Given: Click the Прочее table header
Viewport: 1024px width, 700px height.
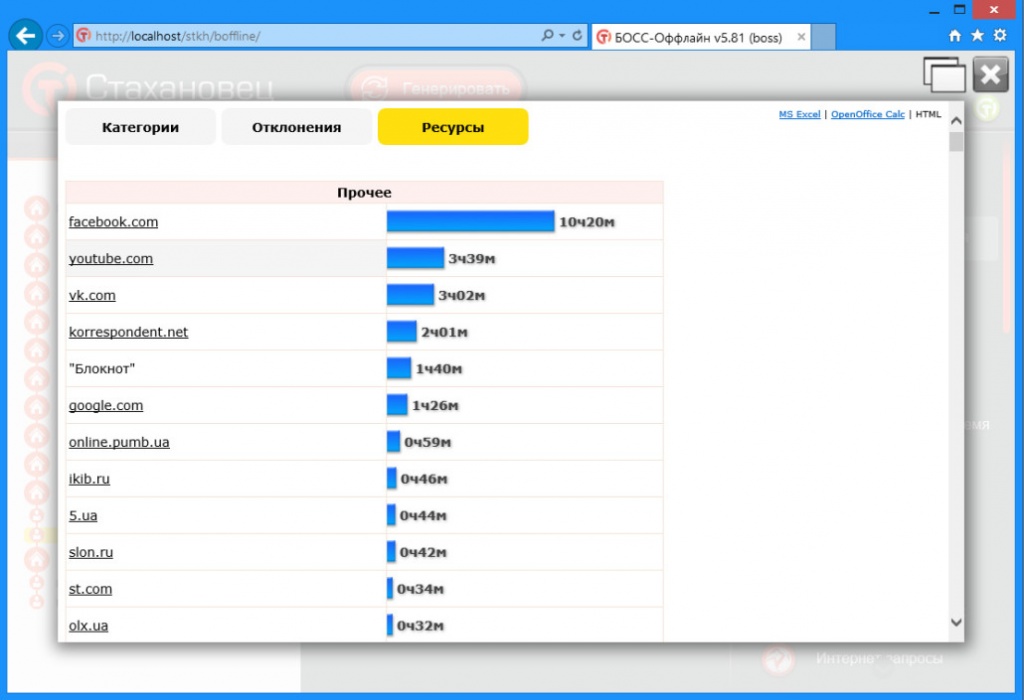Looking at the screenshot, I should (364, 192).
